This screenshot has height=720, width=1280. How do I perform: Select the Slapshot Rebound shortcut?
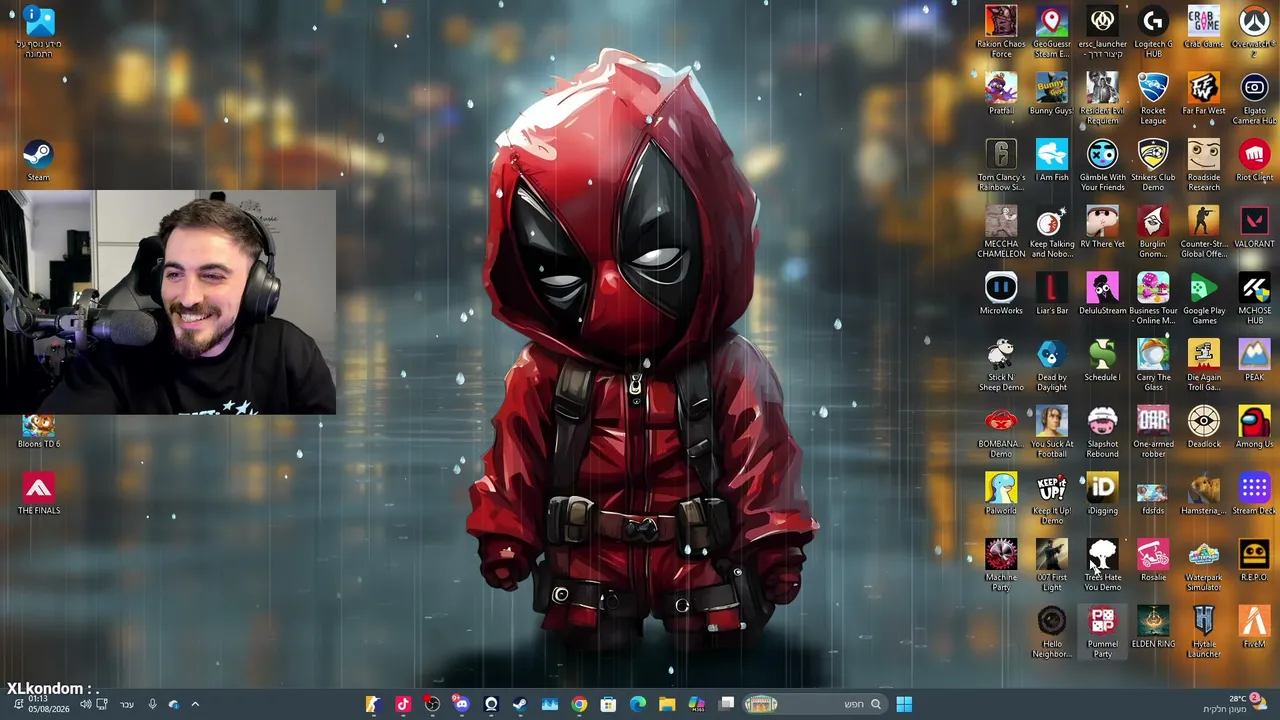1102,433
